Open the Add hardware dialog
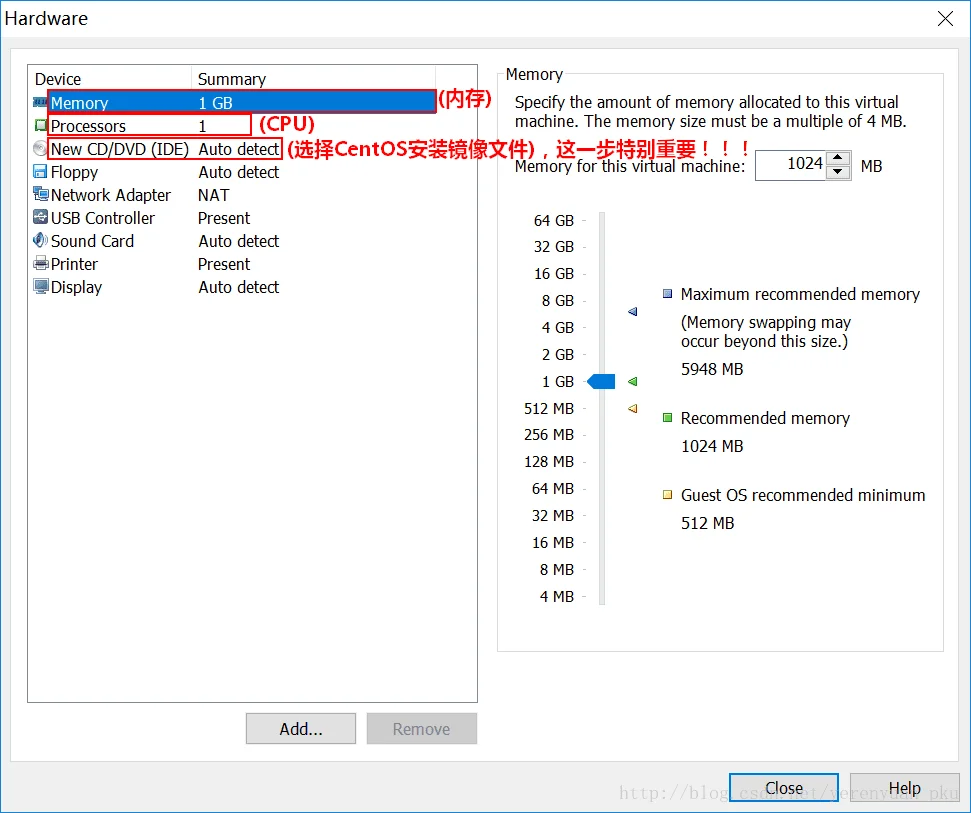Image resolution: width=971 pixels, height=813 pixels. 300,728
